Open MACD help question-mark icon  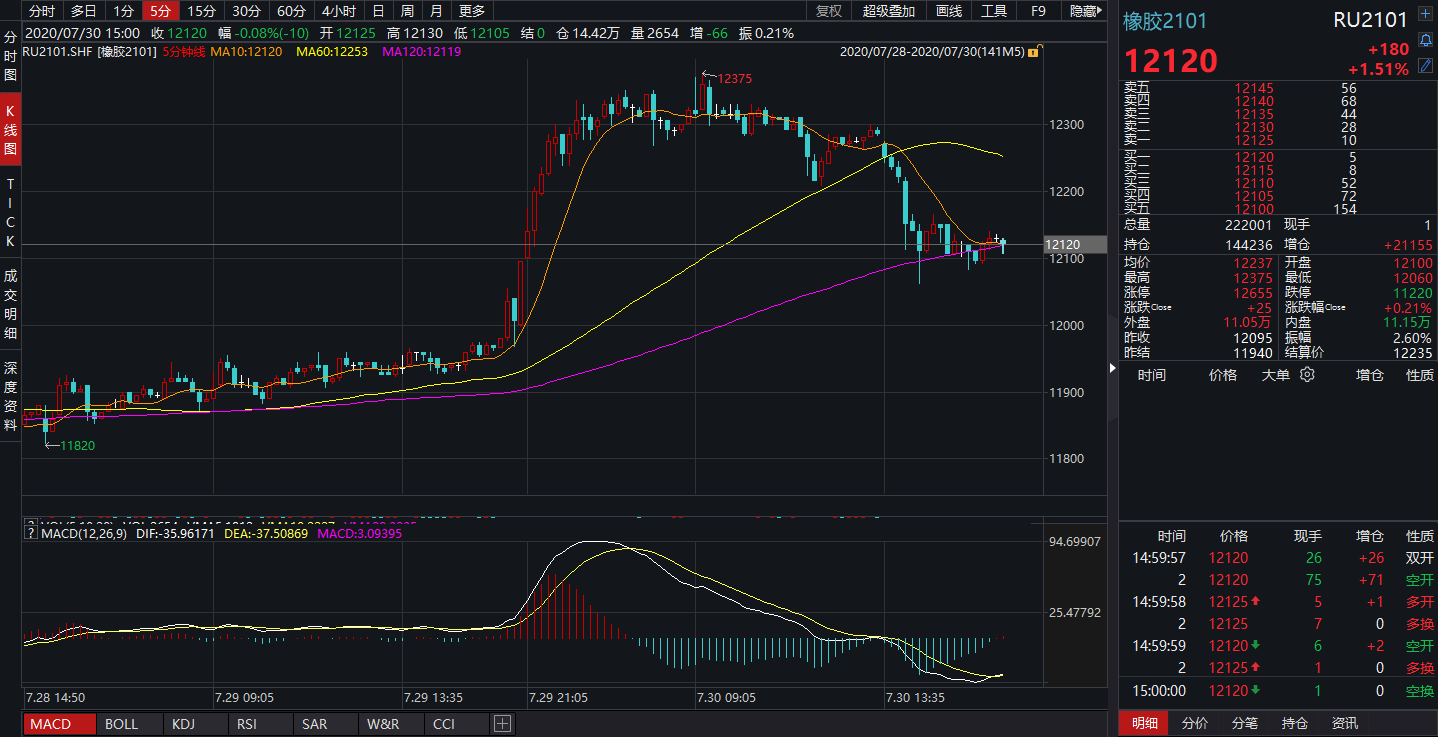pyautogui.click(x=29, y=534)
